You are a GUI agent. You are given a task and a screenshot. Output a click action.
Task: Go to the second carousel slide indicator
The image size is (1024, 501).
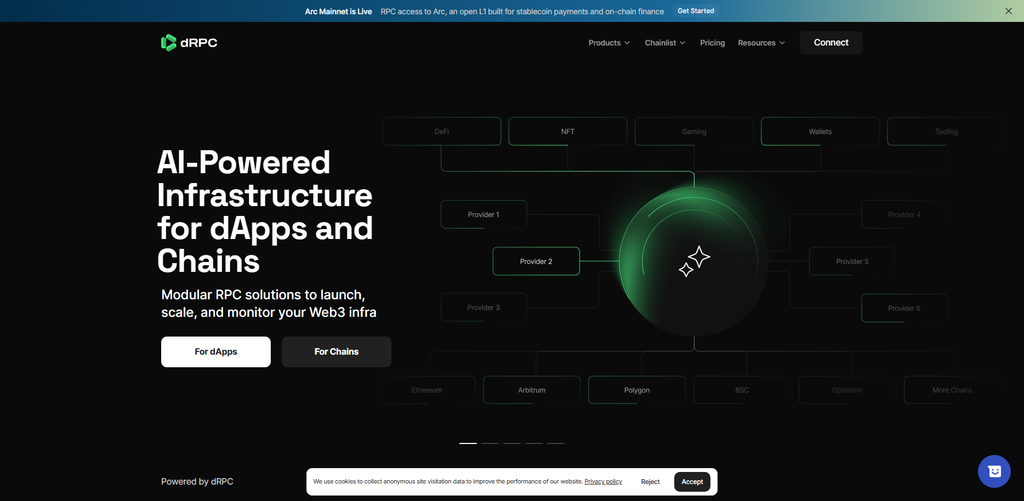[490, 443]
